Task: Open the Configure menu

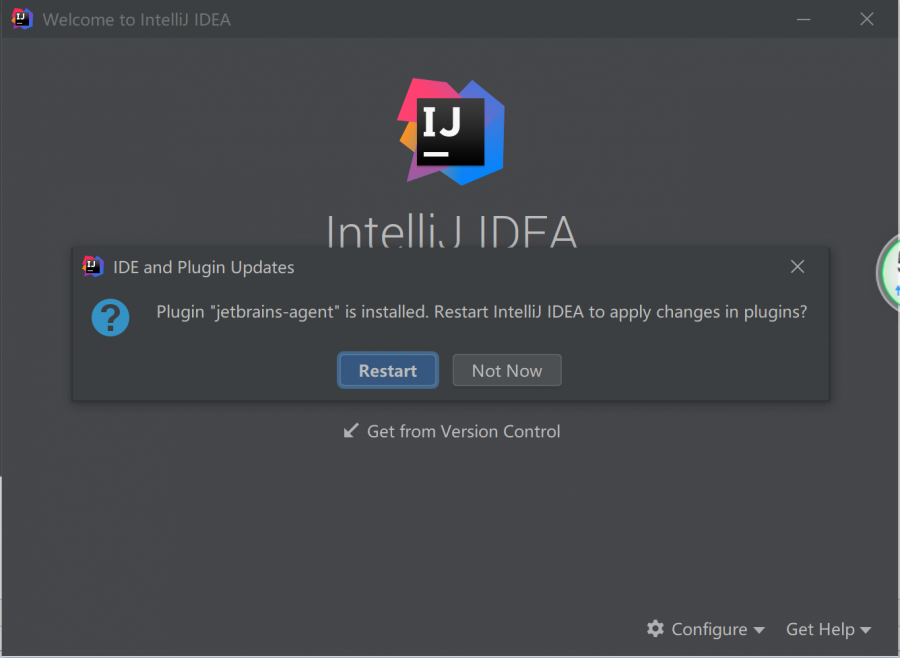Action: (709, 629)
